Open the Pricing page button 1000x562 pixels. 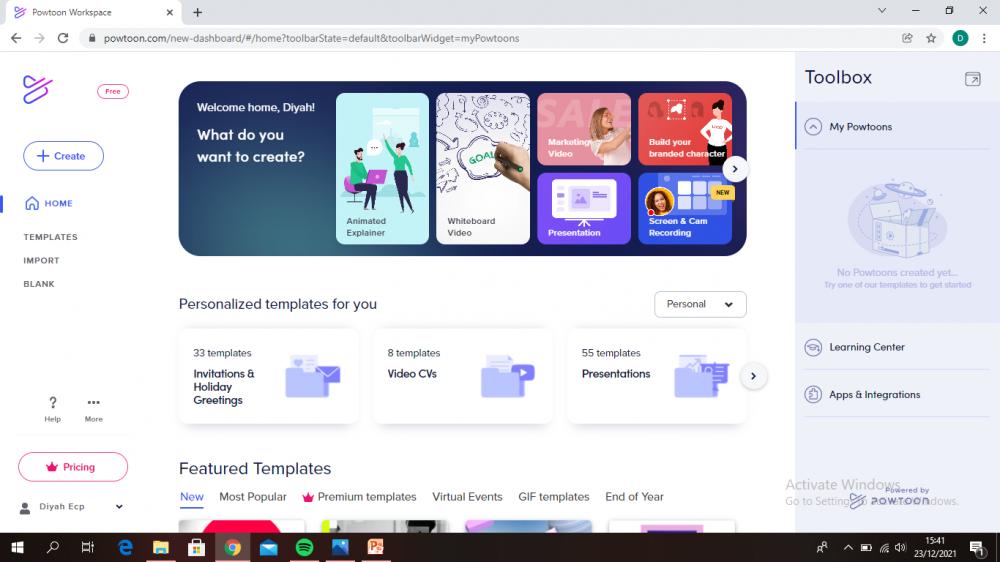pos(73,468)
